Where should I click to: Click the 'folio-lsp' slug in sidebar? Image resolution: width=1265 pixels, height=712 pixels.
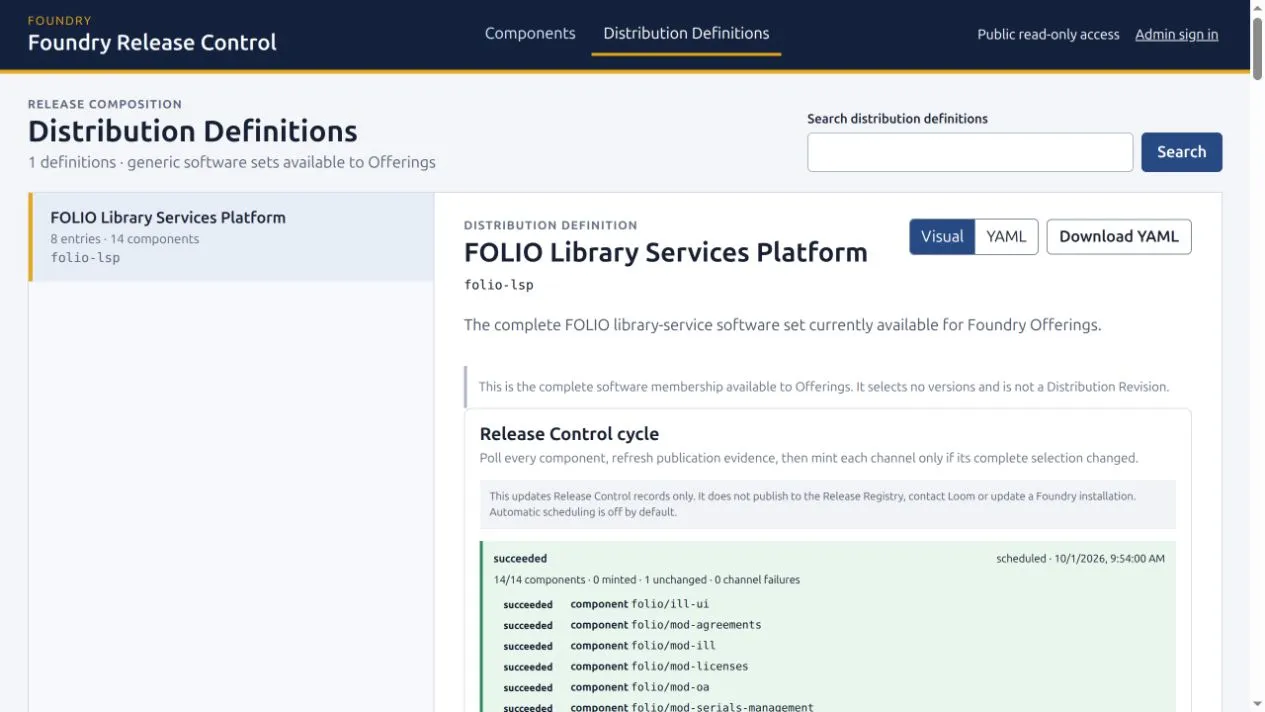click(85, 258)
